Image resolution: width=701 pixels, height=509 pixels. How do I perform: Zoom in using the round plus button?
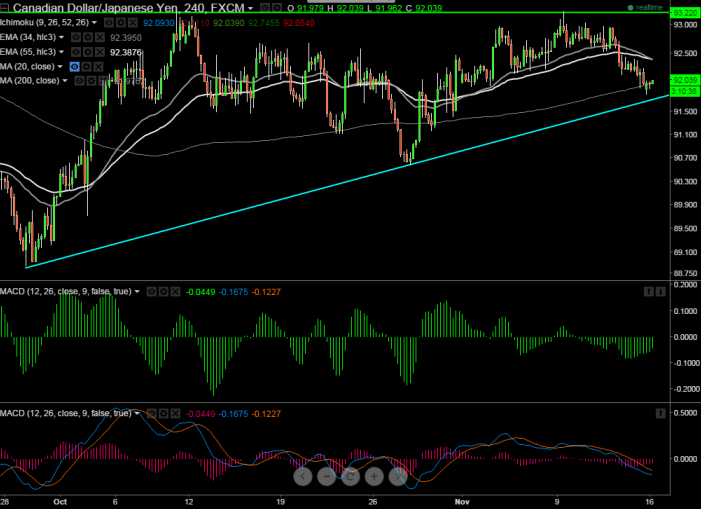coord(374,477)
